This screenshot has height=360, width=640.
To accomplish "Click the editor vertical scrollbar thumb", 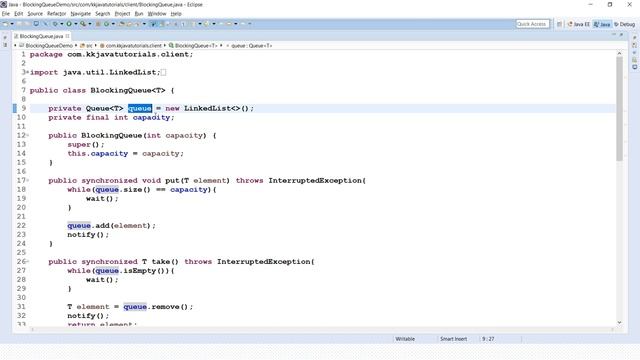I will pyautogui.click(x=619, y=109).
